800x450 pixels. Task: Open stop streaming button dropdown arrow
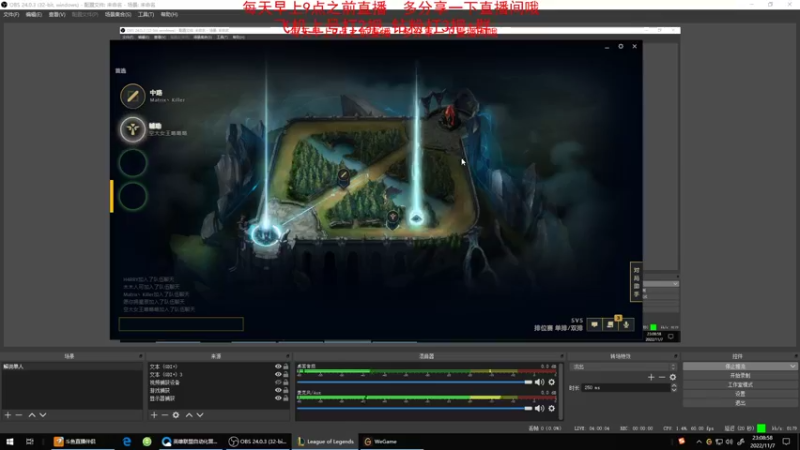coord(792,366)
